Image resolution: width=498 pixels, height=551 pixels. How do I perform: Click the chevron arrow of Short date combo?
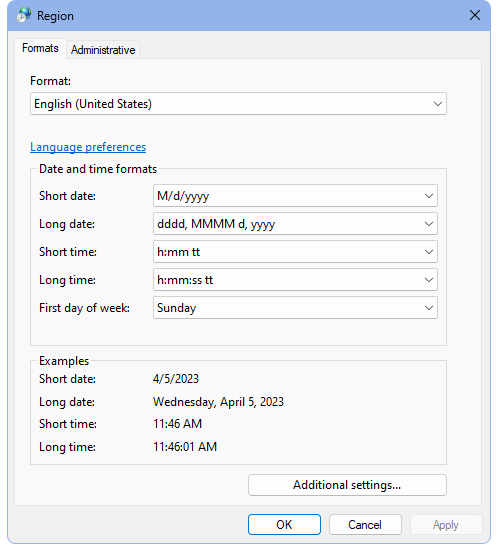[428, 196]
